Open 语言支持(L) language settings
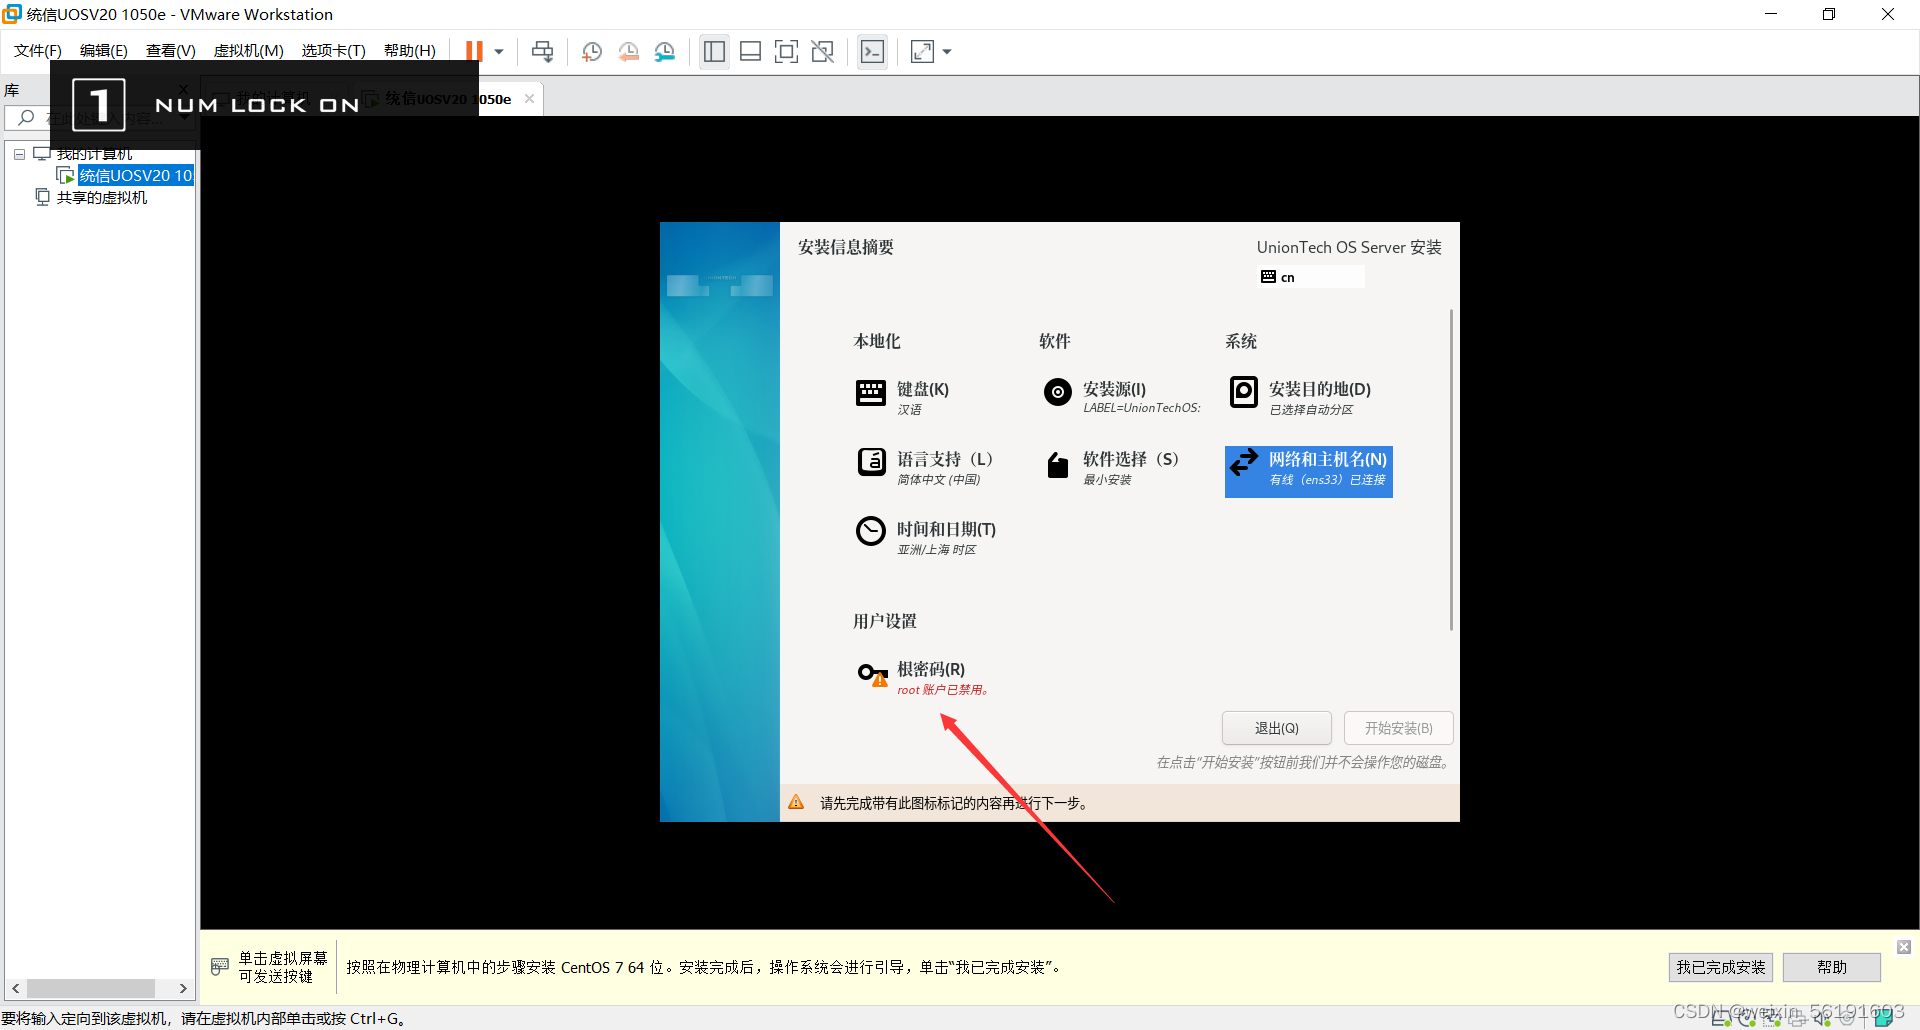This screenshot has width=1920, height=1030. tap(925, 467)
